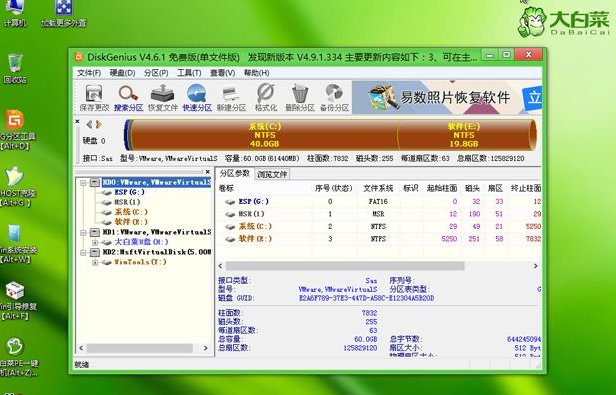Select 大白菜U盘(H:) label in the tree
The height and width of the screenshot is (395, 616).
pyautogui.click(x=141, y=242)
